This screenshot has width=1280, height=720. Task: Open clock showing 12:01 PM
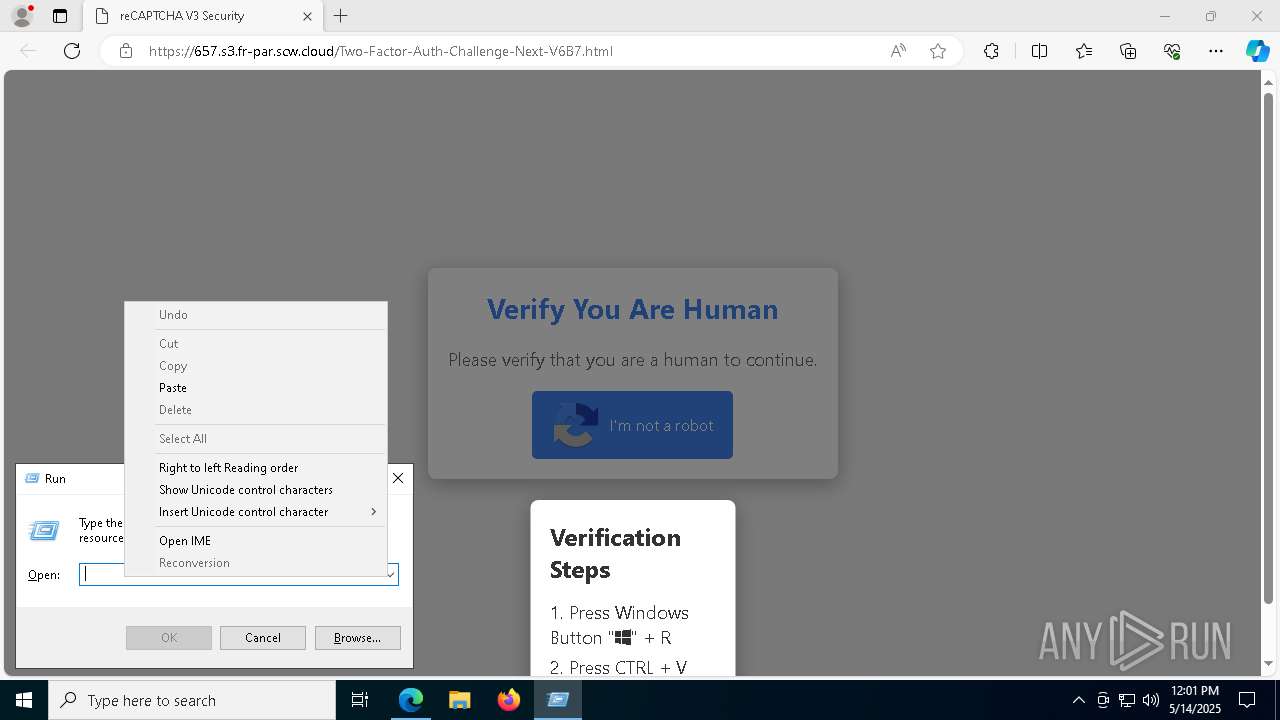(1195, 700)
